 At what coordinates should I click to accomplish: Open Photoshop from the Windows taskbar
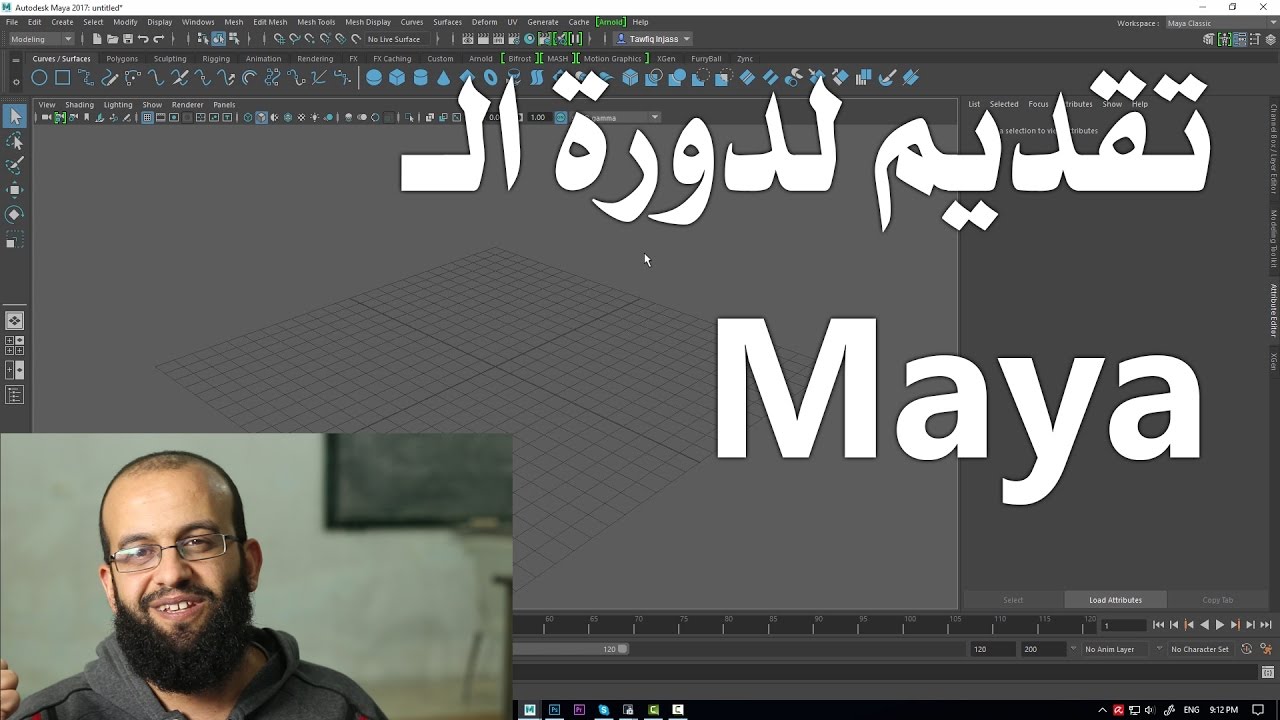pos(554,710)
